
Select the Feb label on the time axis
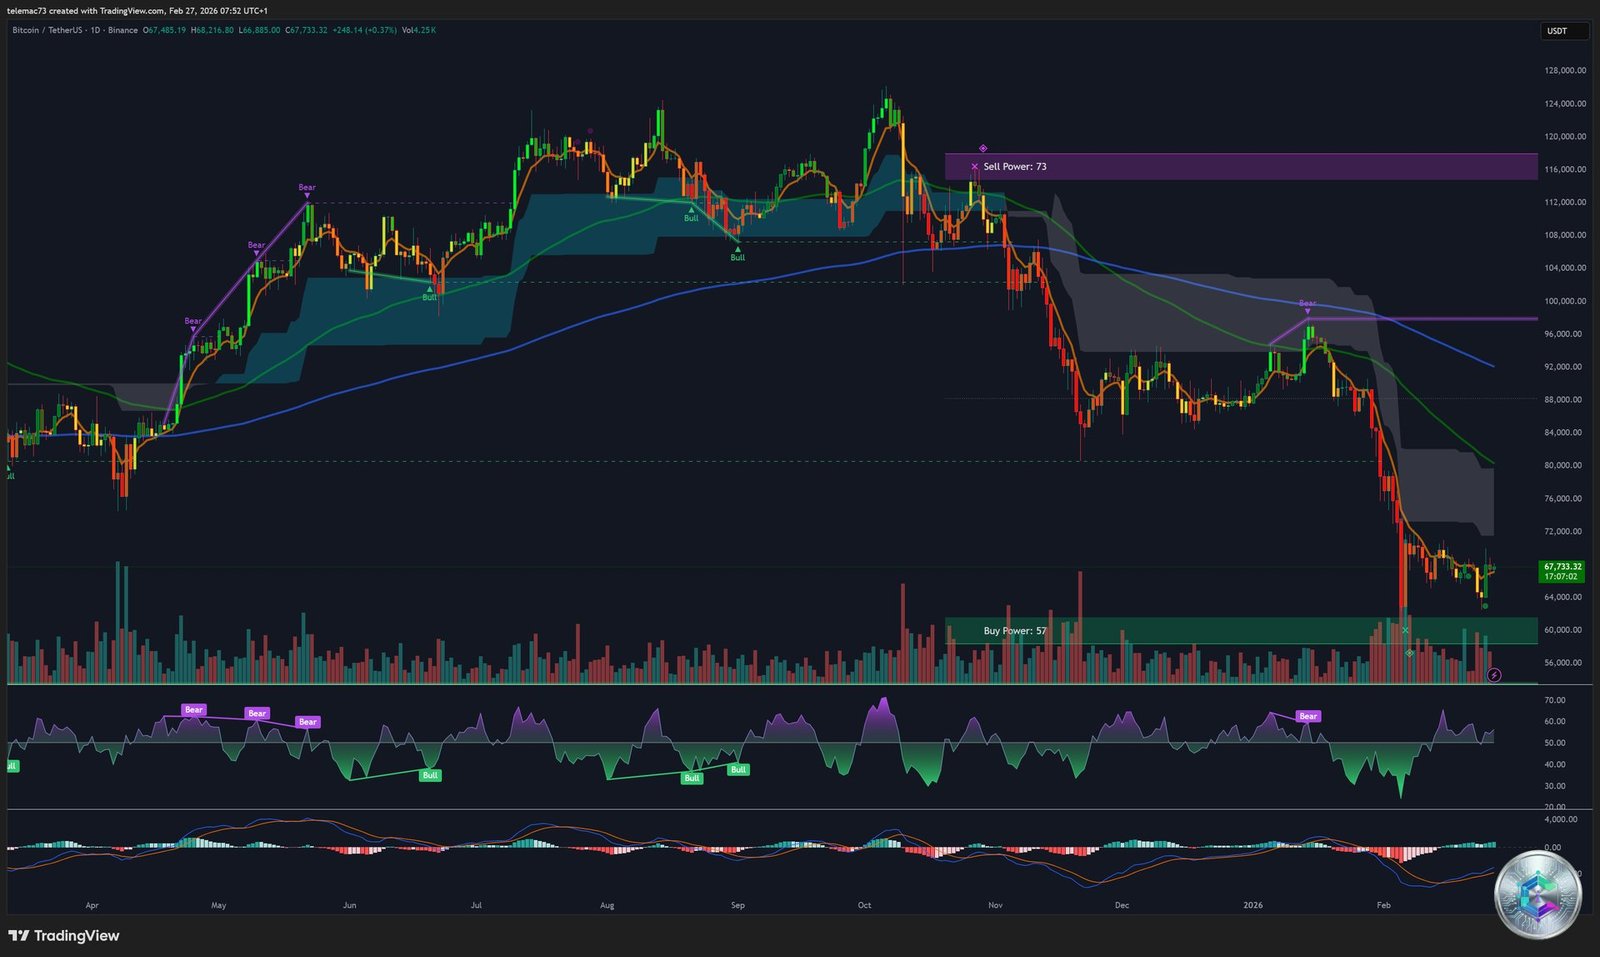pos(1384,904)
